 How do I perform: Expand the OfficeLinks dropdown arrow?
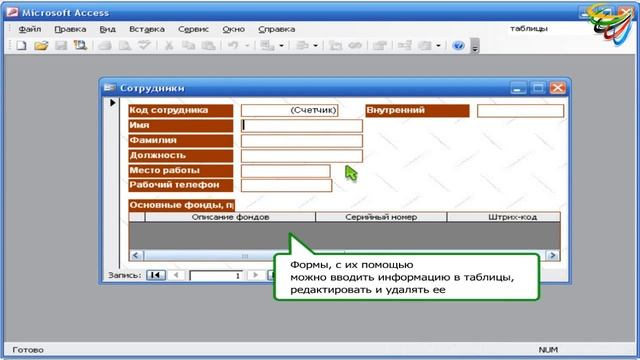[281, 45]
